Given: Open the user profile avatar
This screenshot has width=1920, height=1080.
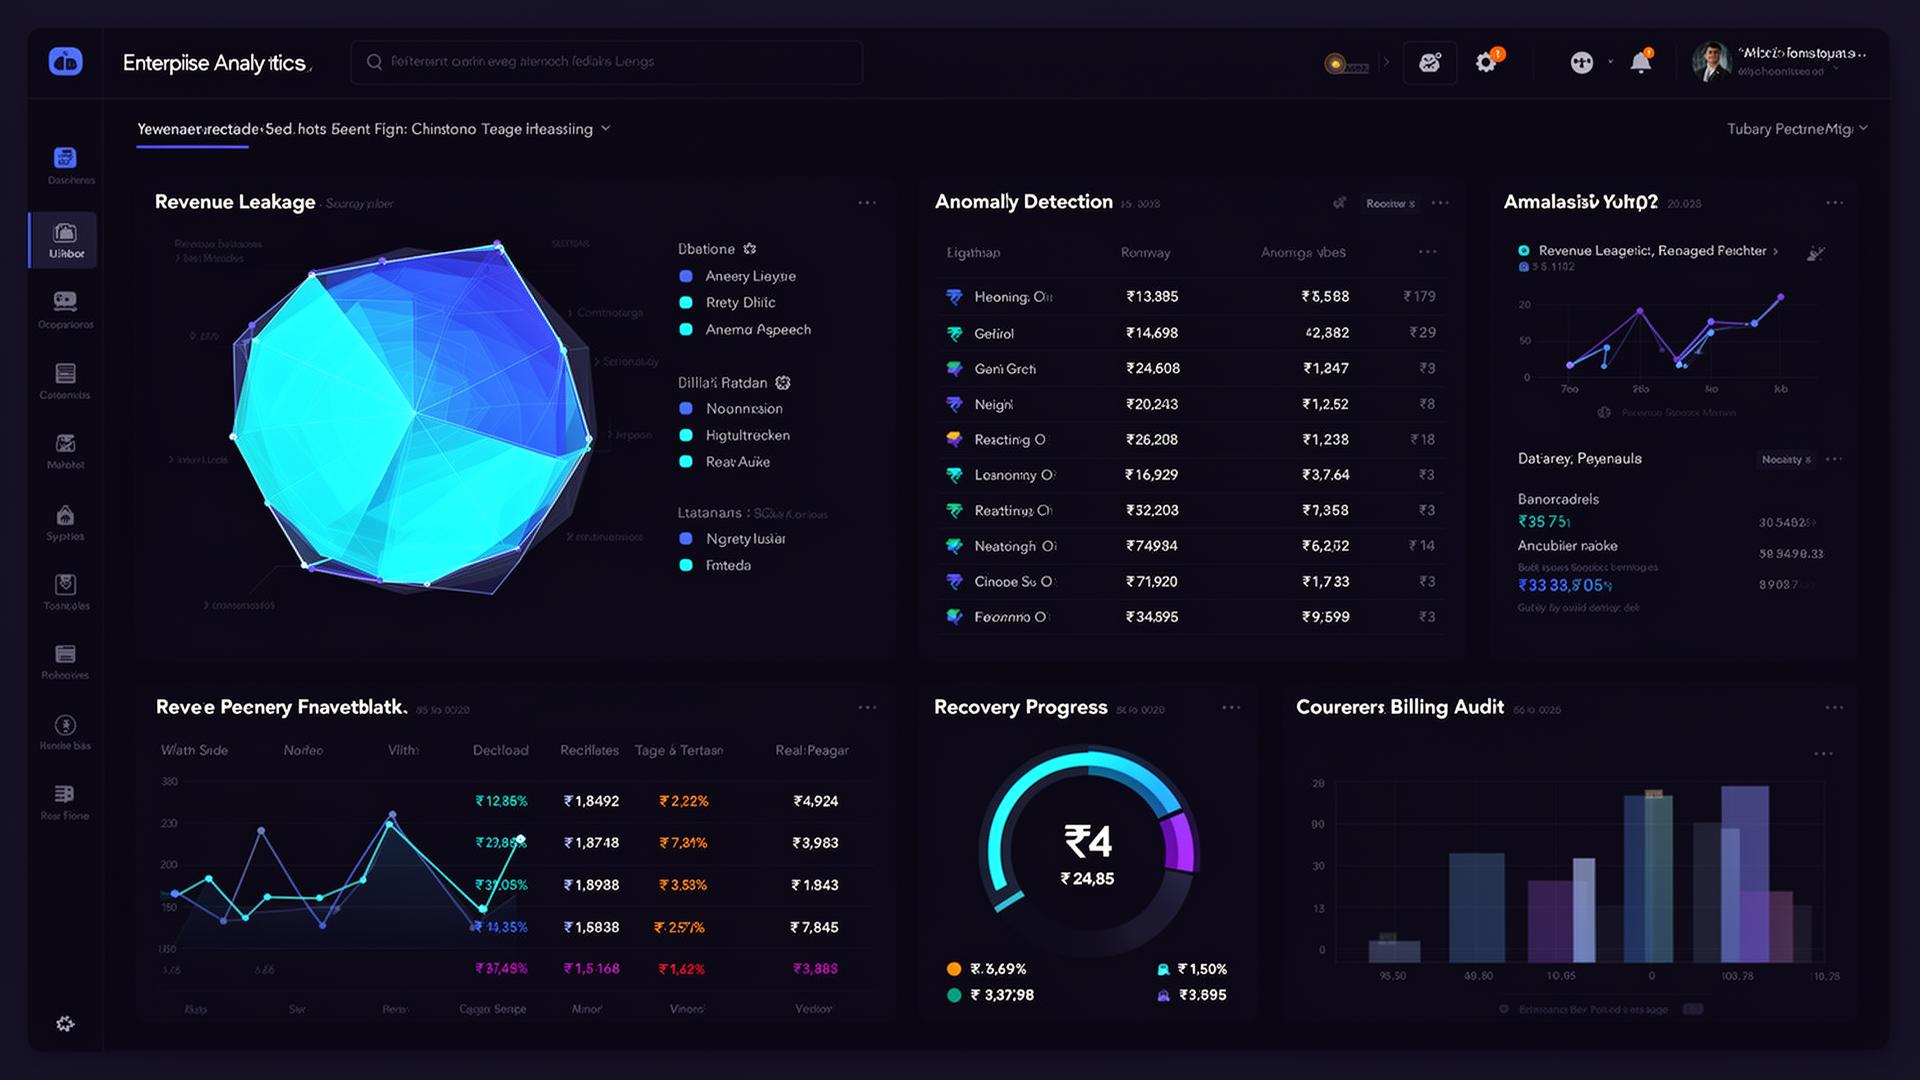Looking at the screenshot, I should tap(1711, 62).
